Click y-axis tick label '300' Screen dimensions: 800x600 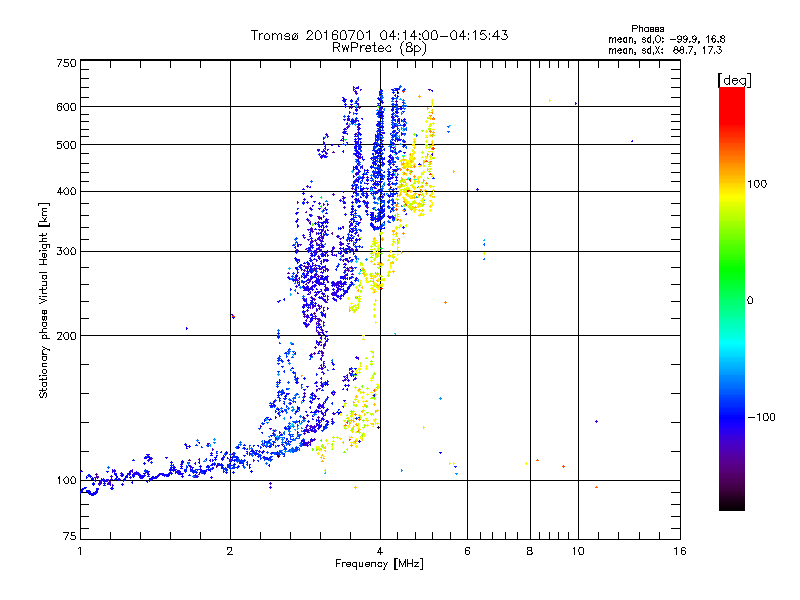(66, 252)
